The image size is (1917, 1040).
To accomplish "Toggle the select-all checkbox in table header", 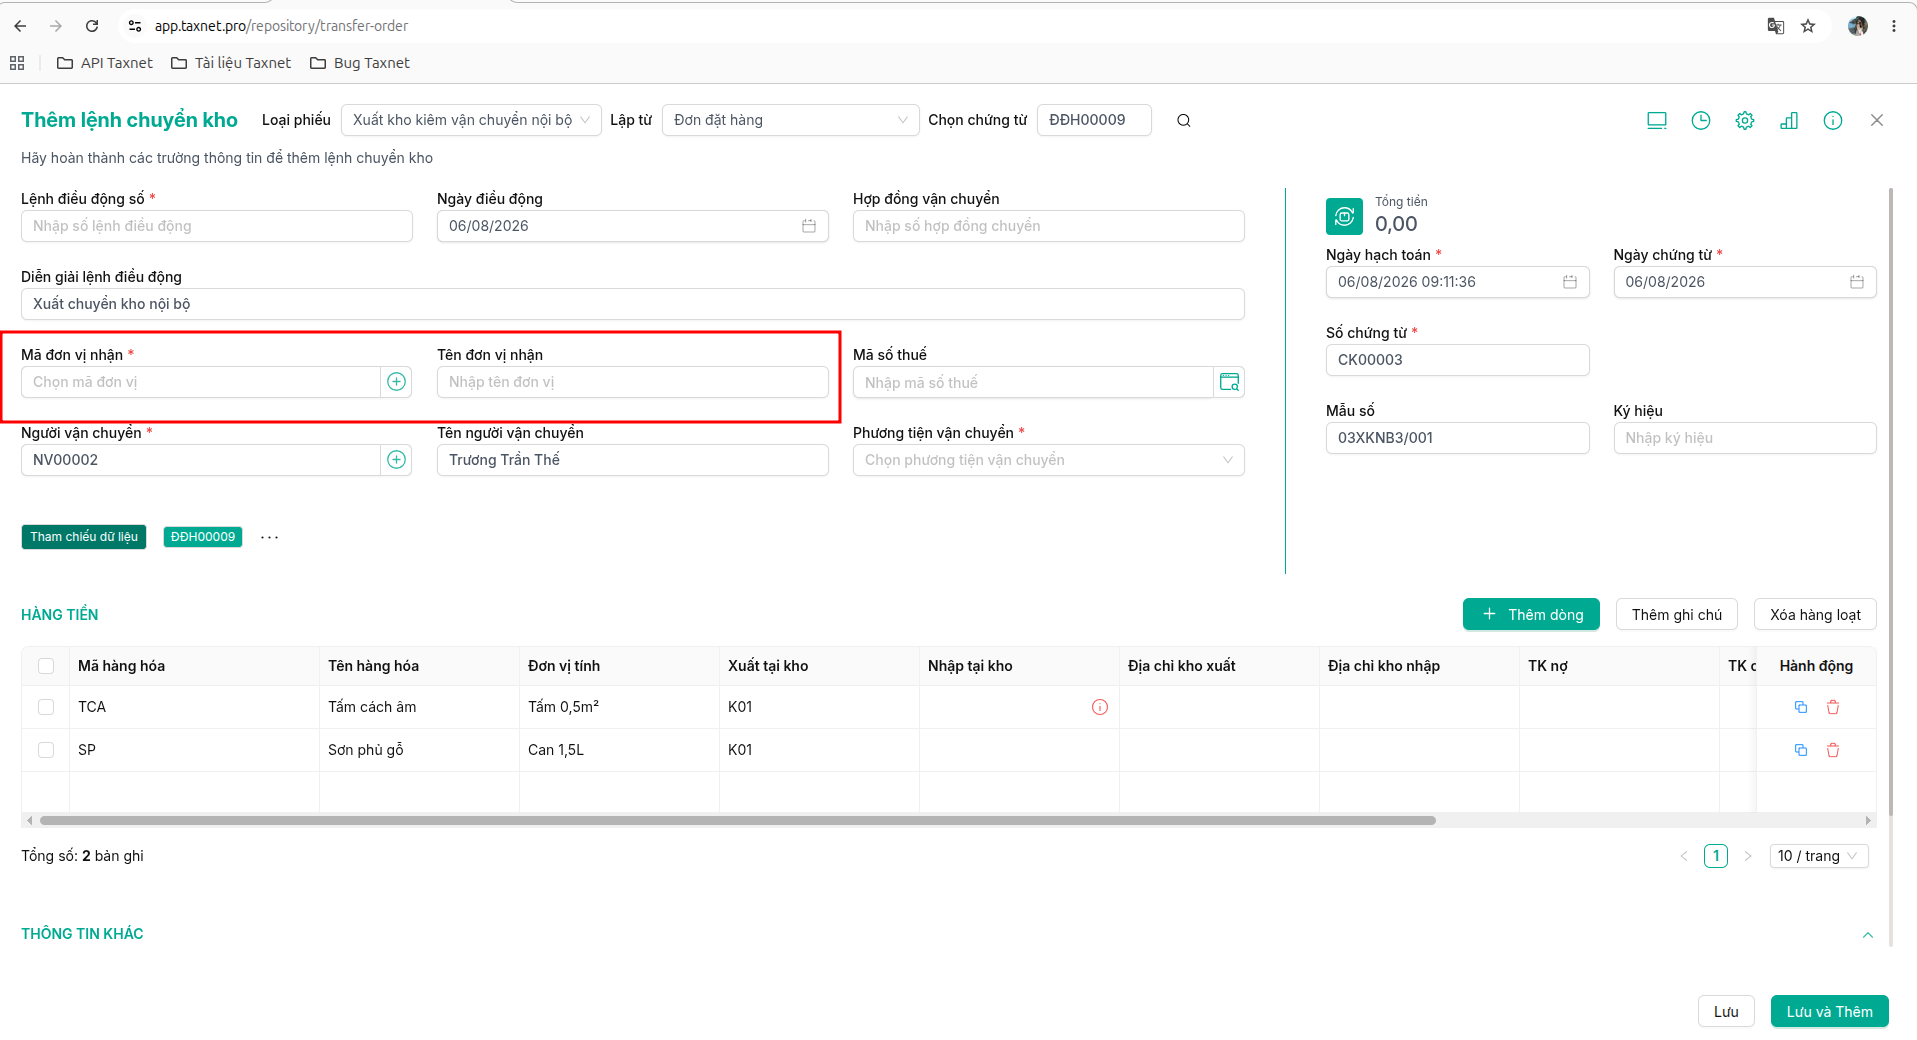I will [x=46, y=666].
